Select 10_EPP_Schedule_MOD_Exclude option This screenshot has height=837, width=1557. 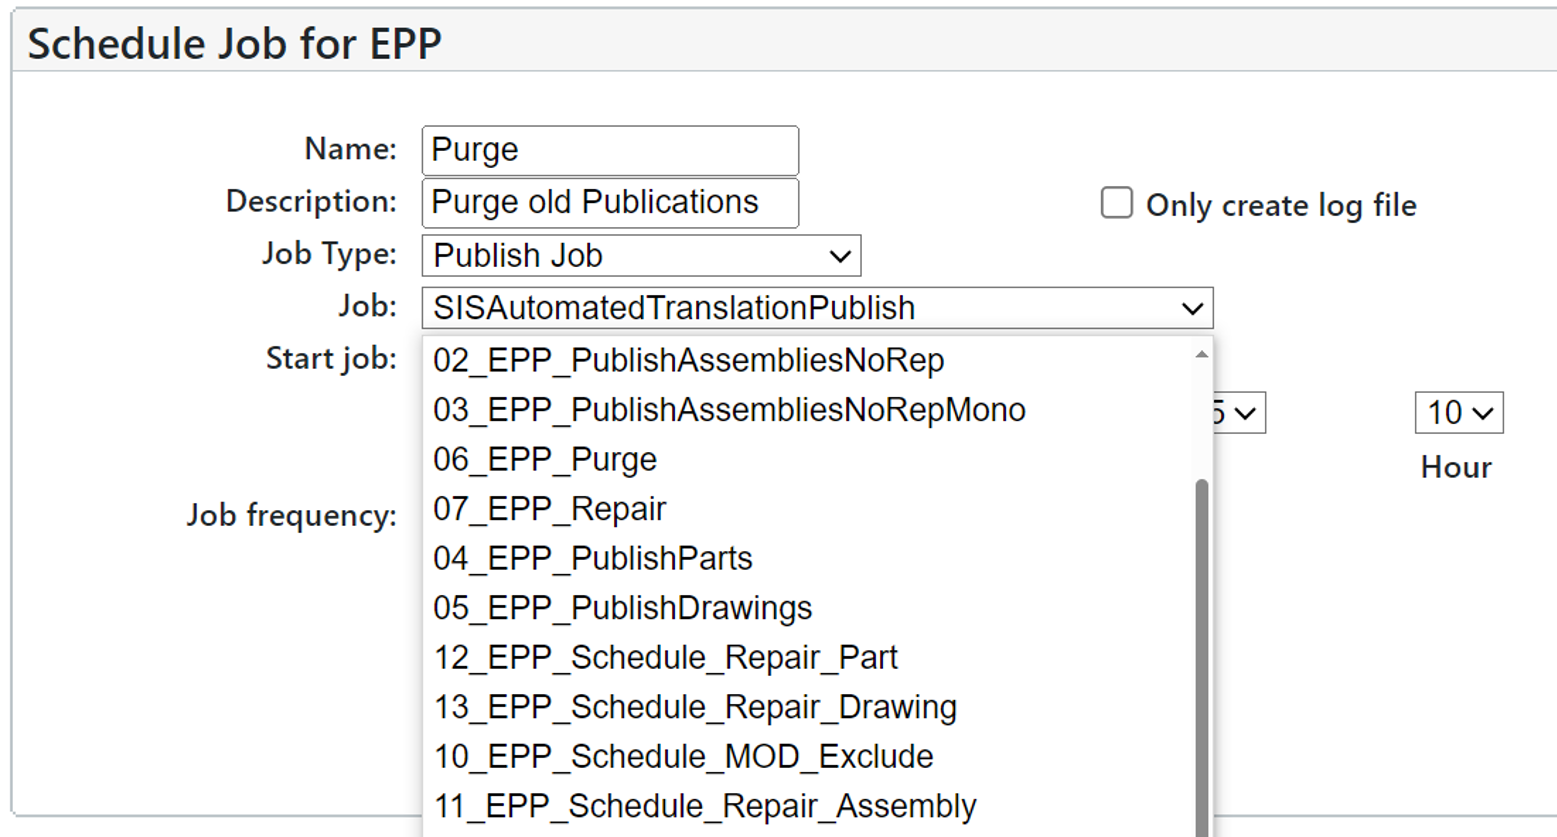click(x=683, y=757)
